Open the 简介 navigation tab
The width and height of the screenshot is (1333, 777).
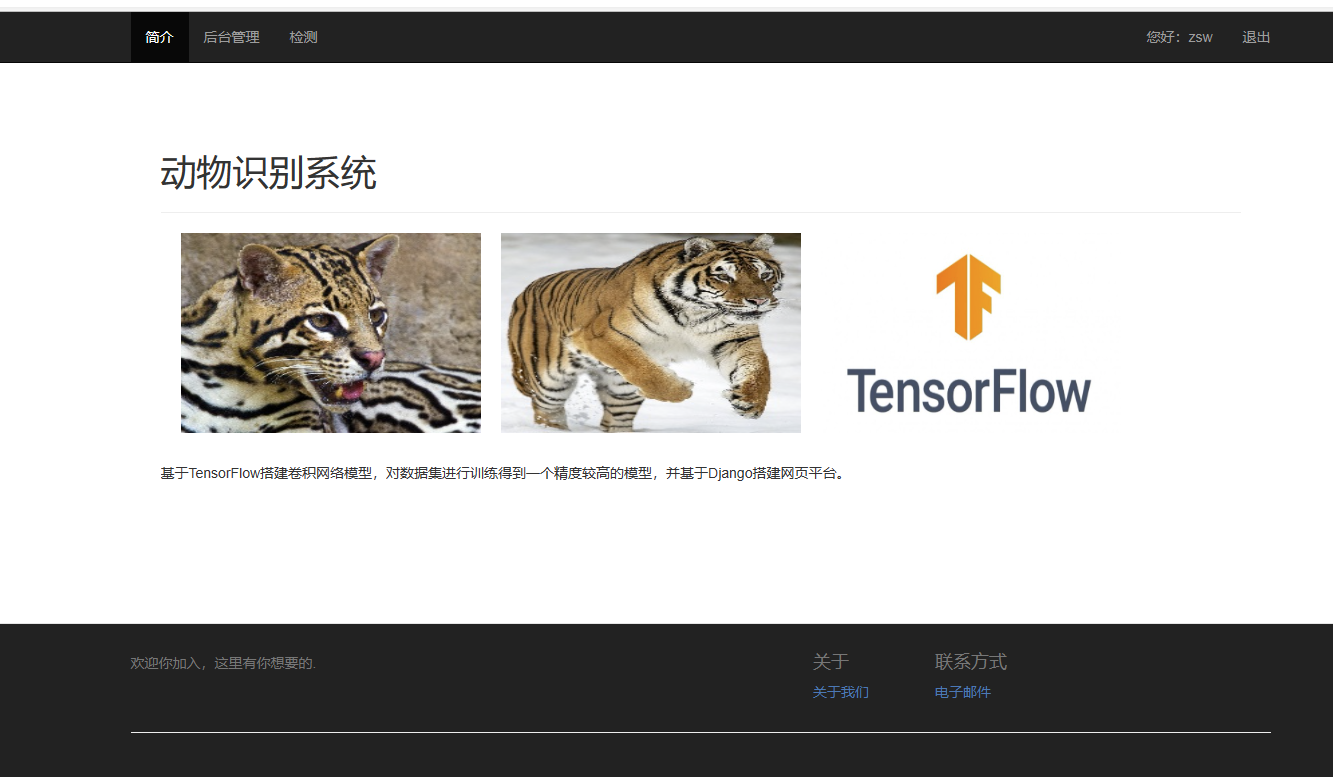(159, 37)
